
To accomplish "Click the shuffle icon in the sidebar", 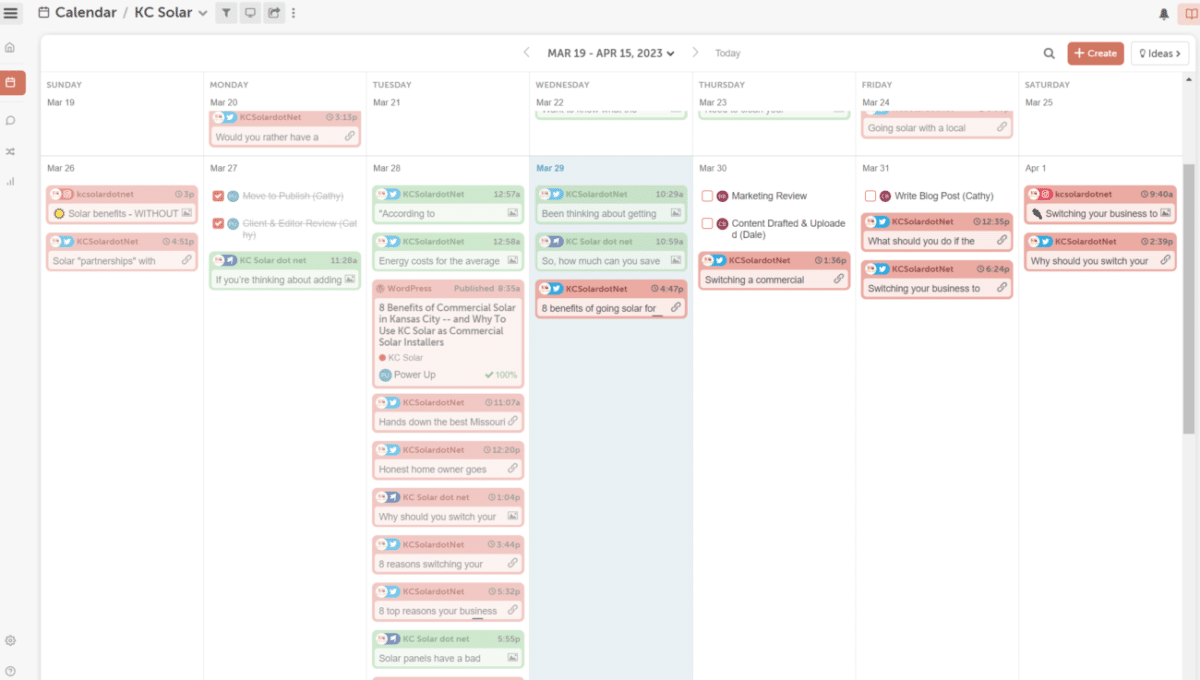I will 12,151.
